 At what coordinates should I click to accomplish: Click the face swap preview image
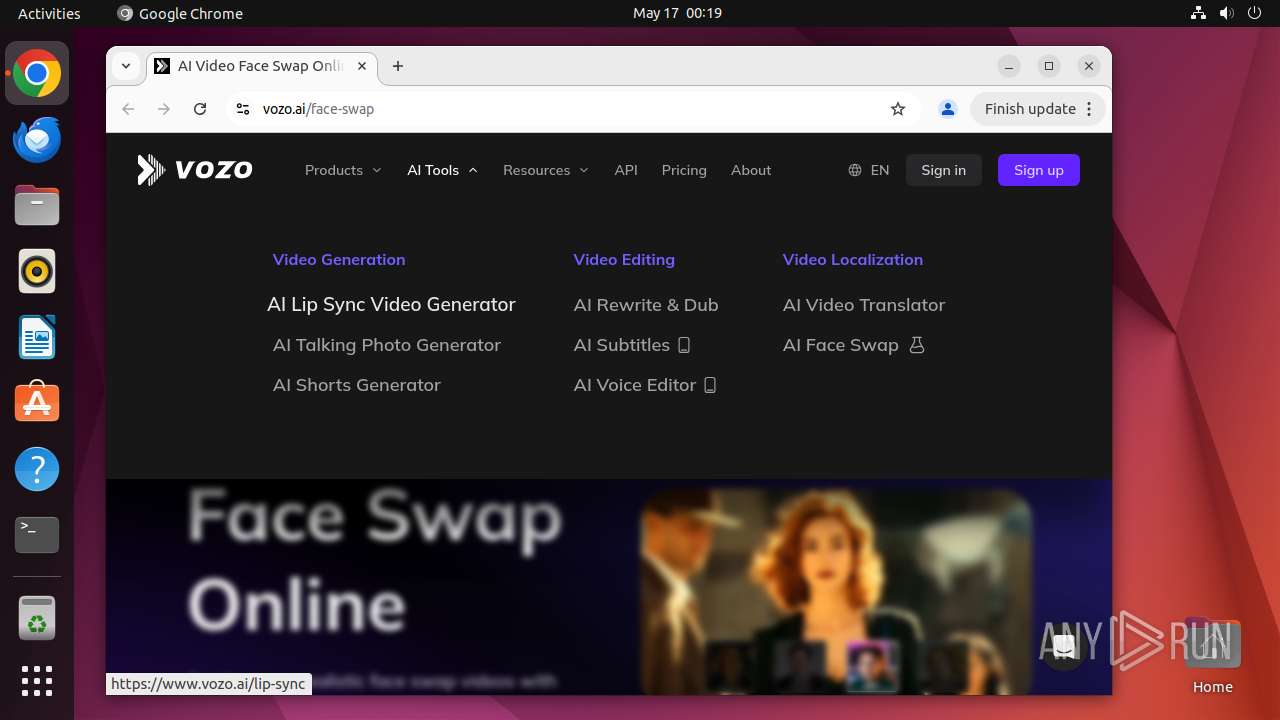click(835, 590)
